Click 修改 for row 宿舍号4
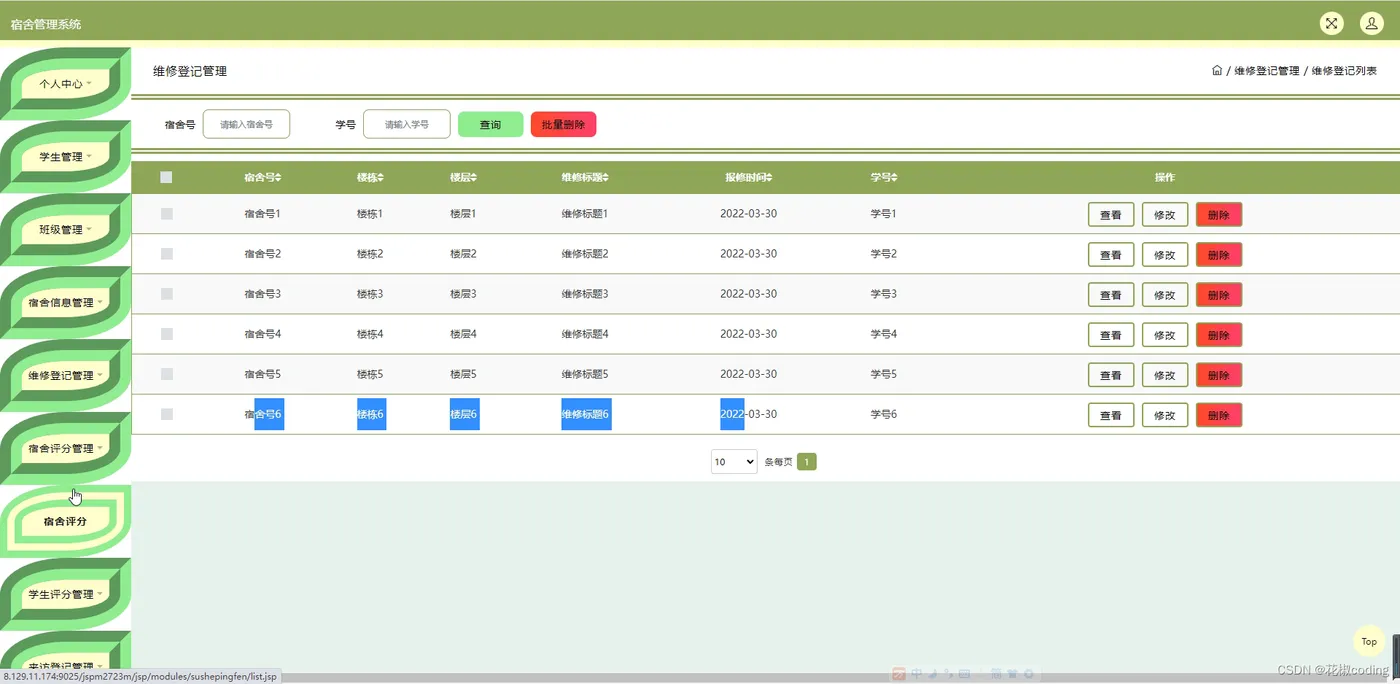Viewport: 1400px width, 684px height. pos(1165,335)
